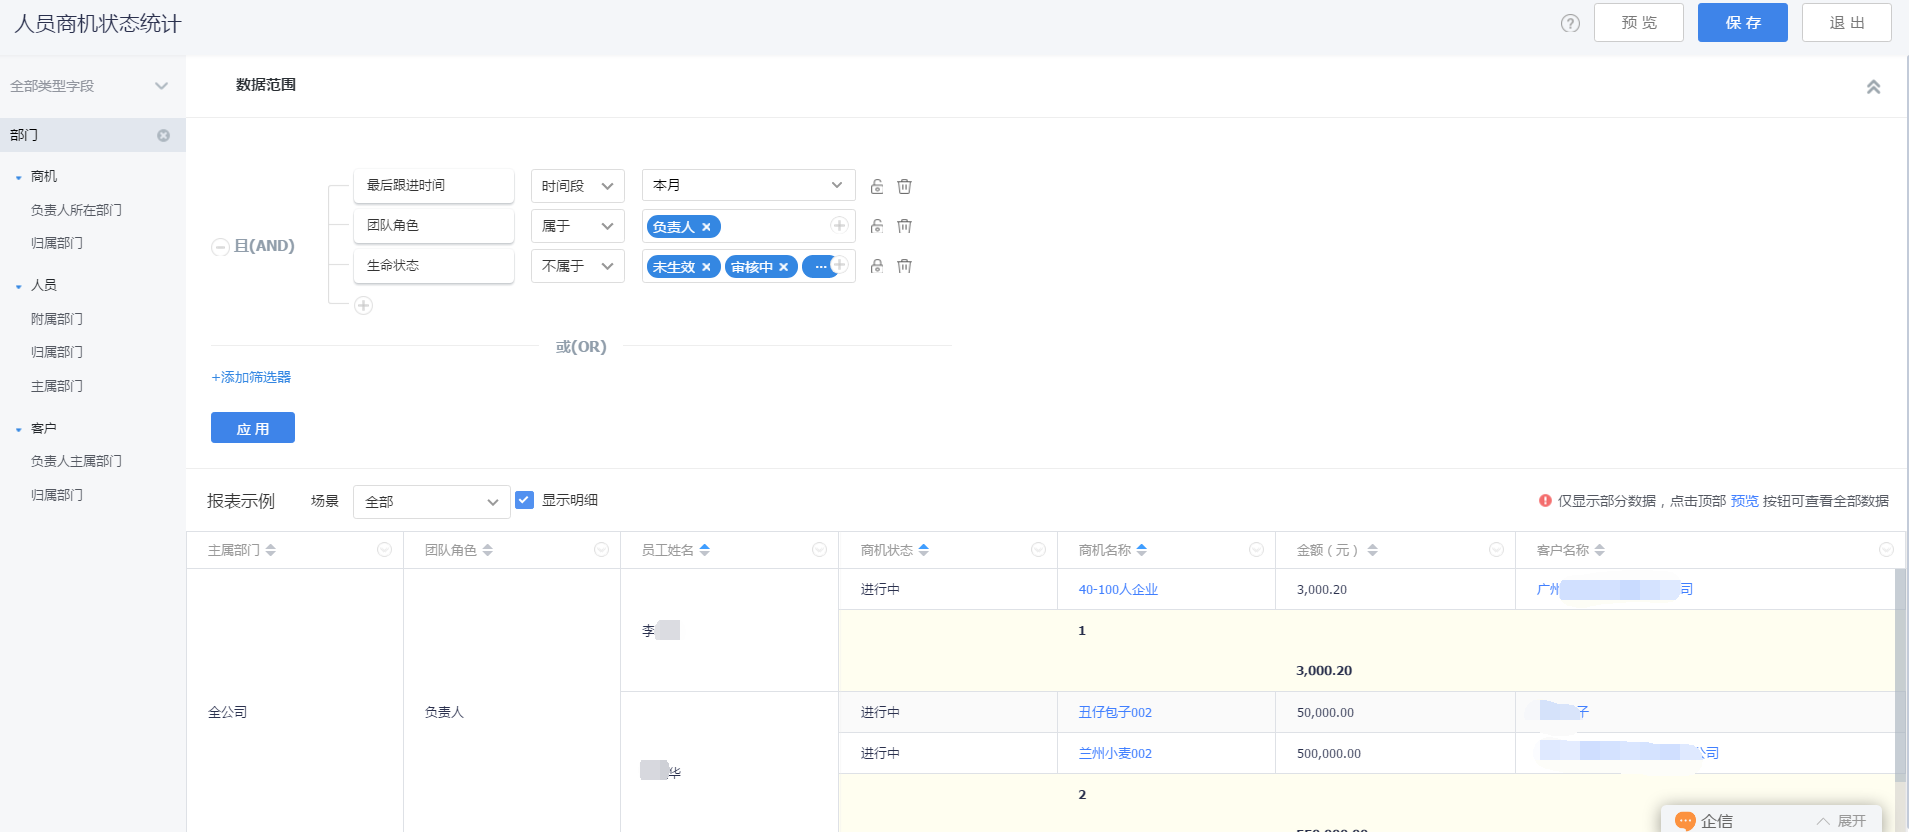Click the 生命状态 field box
This screenshot has width=1909, height=832.
tap(434, 266)
